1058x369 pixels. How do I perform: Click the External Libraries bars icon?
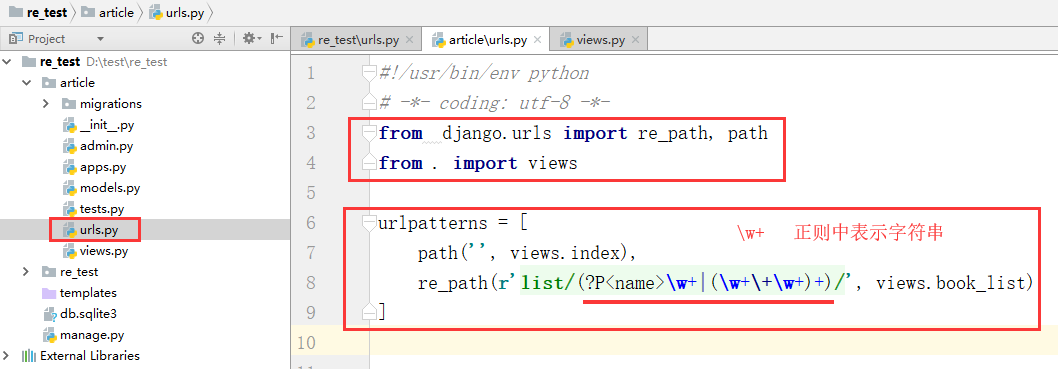29,356
